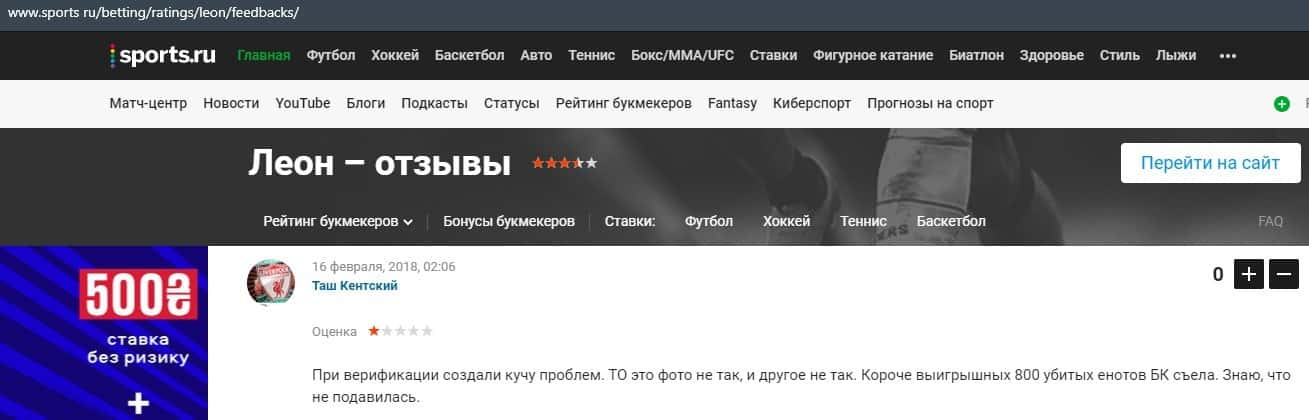Open the Главная tab
1309x420 pixels.
point(264,55)
